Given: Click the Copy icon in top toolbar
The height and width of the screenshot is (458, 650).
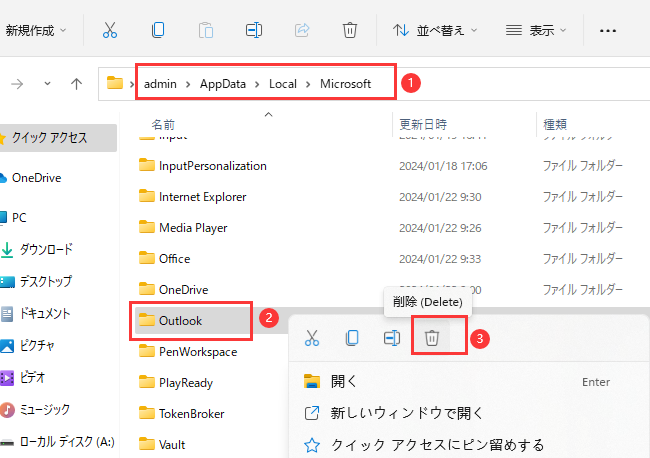Looking at the screenshot, I should [158, 30].
